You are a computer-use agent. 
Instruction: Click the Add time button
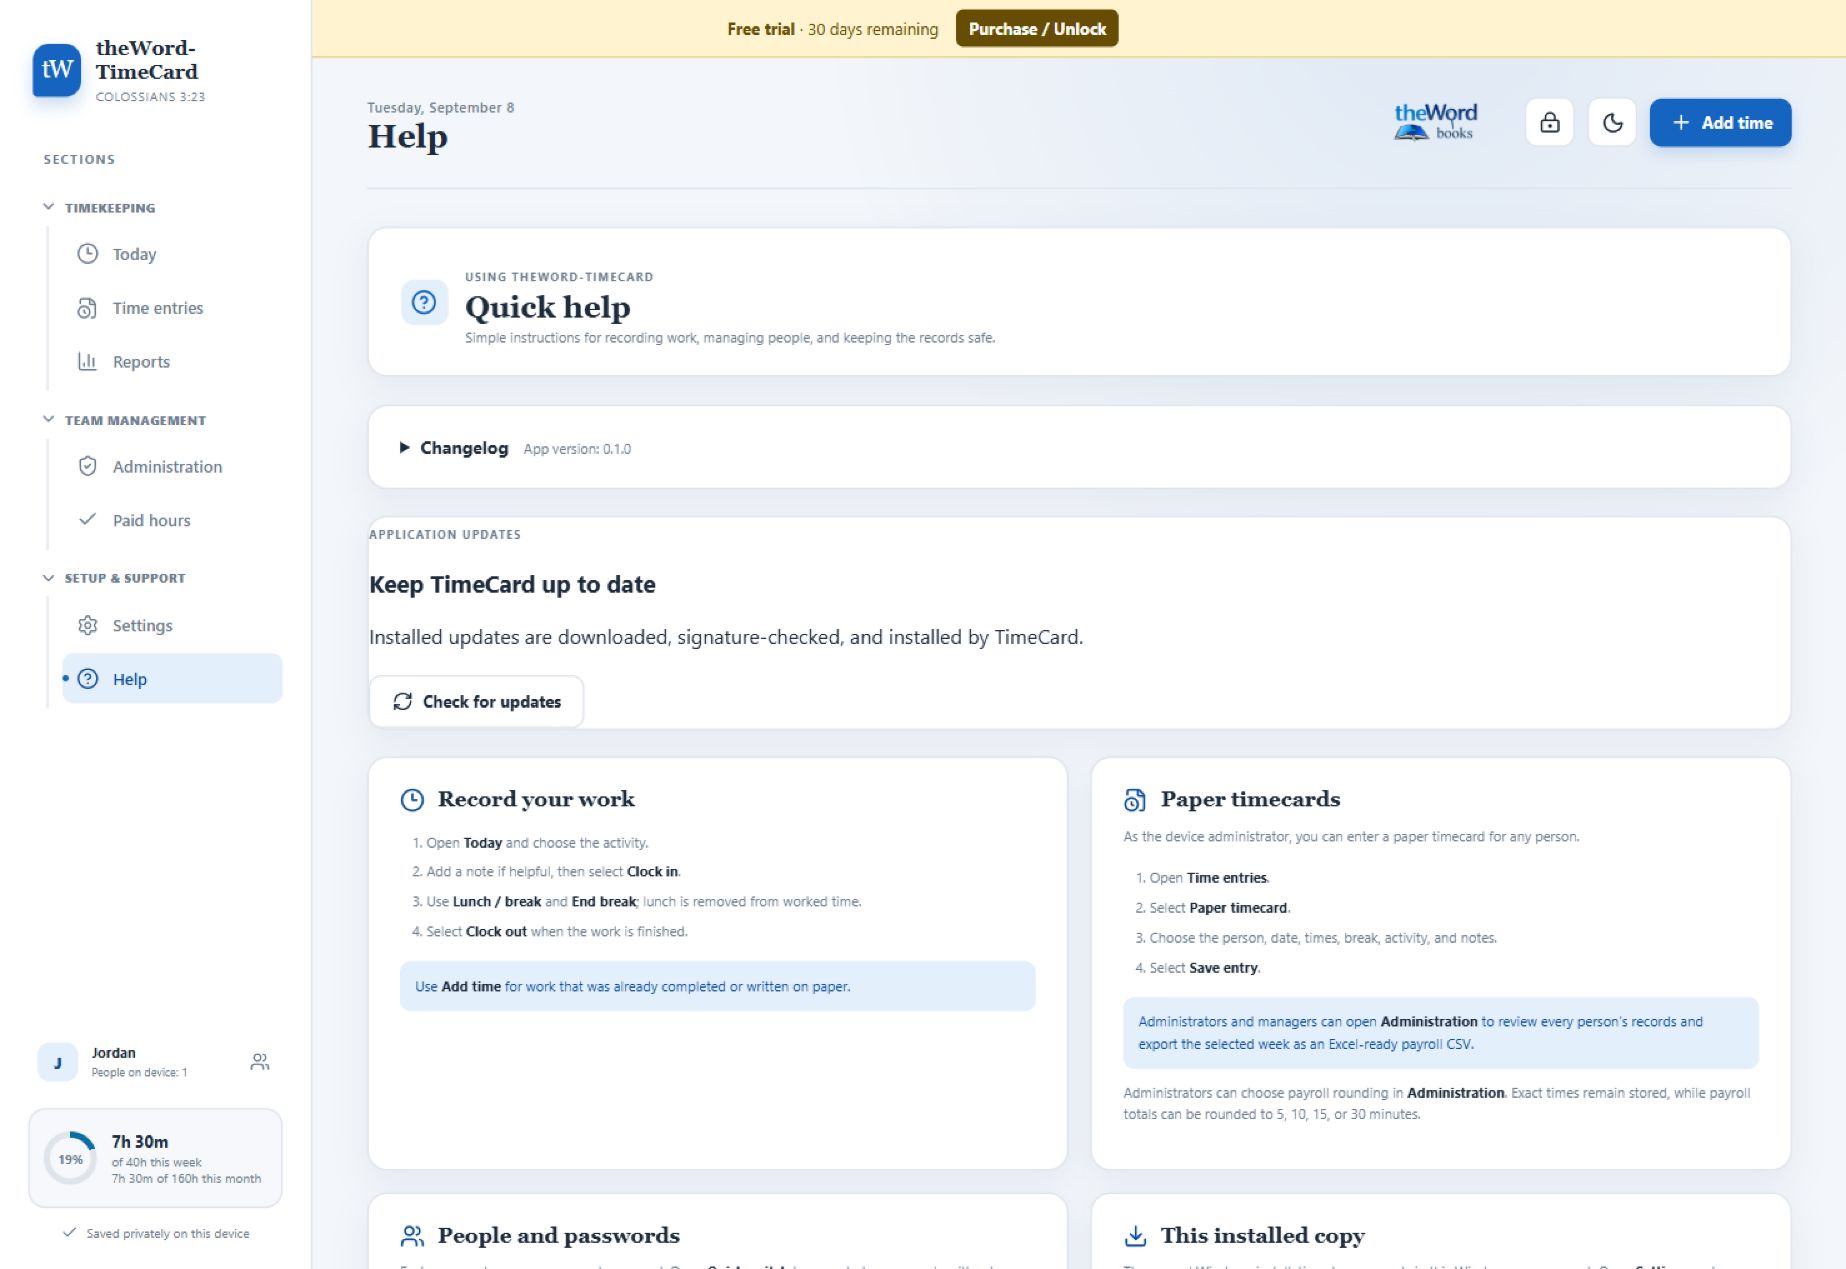tap(1720, 122)
